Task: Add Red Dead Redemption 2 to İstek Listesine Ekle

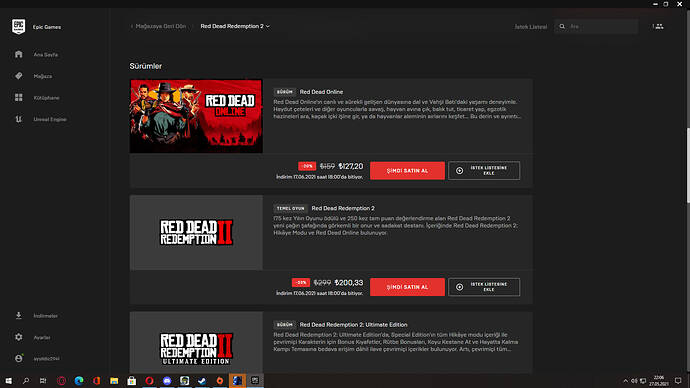Action: click(x=484, y=287)
